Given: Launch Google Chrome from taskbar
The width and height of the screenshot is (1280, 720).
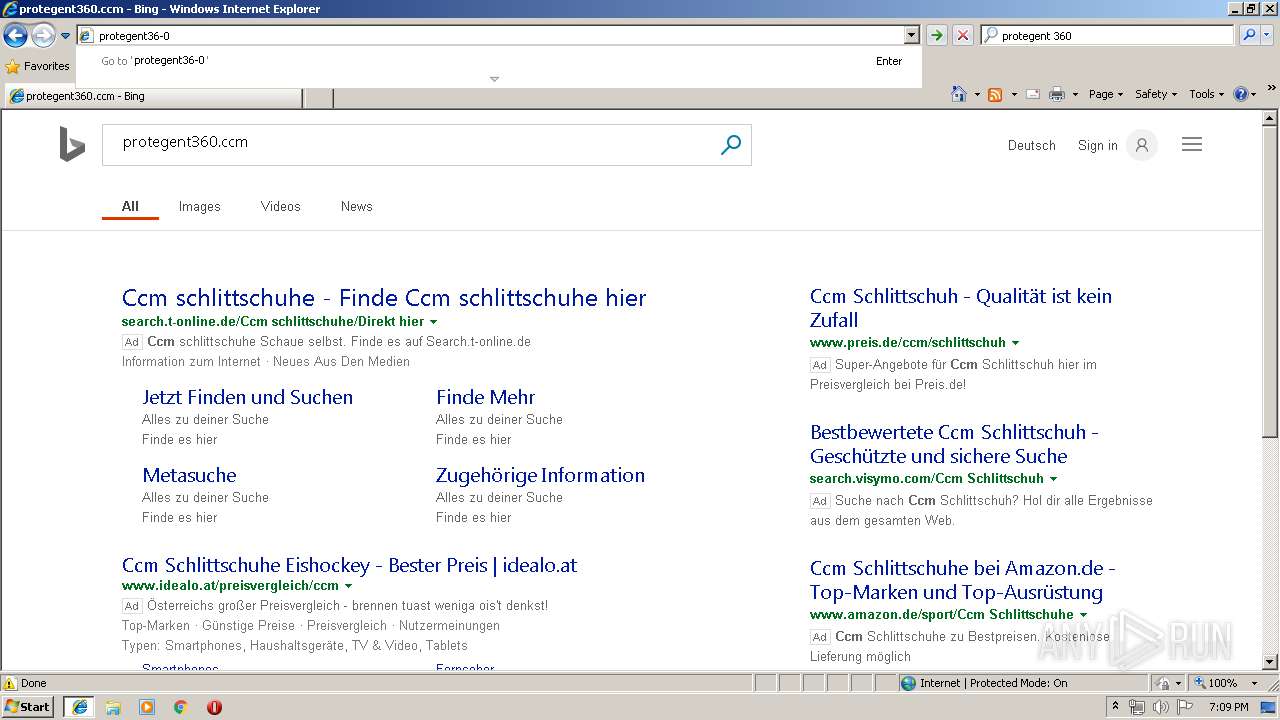Looking at the screenshot, I should point(181,707).
